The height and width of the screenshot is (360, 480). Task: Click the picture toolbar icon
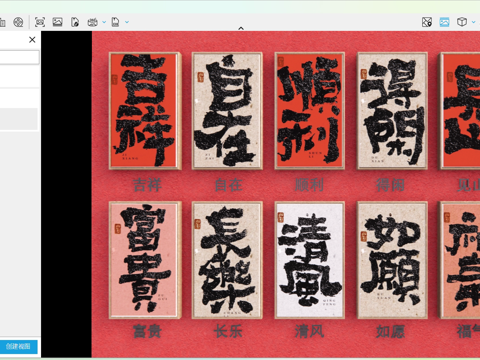58,22
